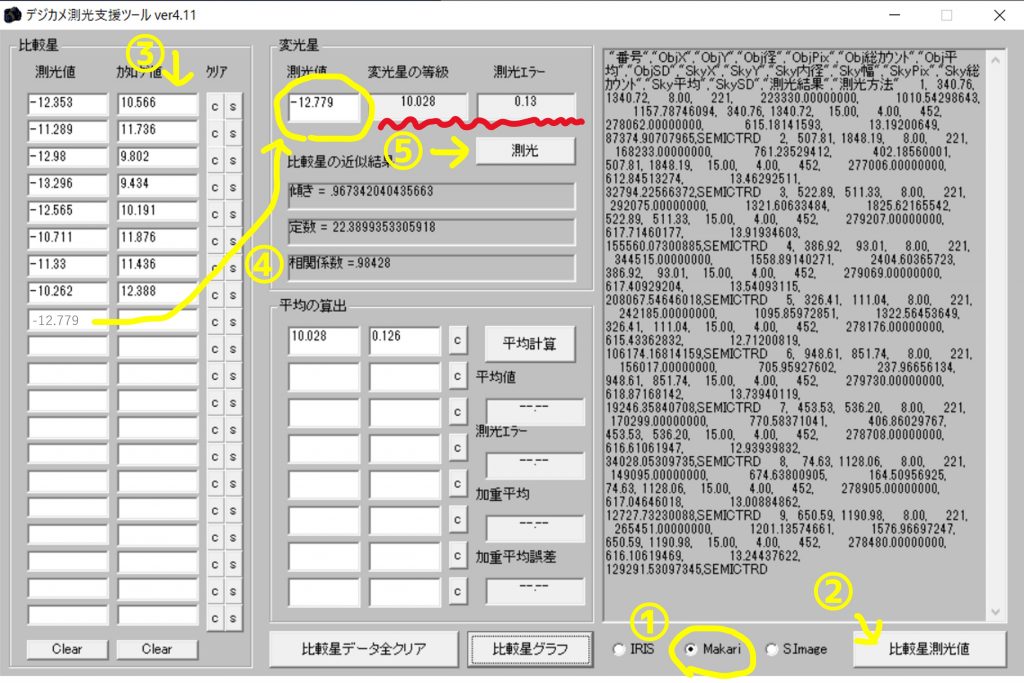This screenshot has width=1024, height=683.
Task: Click the catalog value field showing 9.434
Action: click(x=157, y=184)
